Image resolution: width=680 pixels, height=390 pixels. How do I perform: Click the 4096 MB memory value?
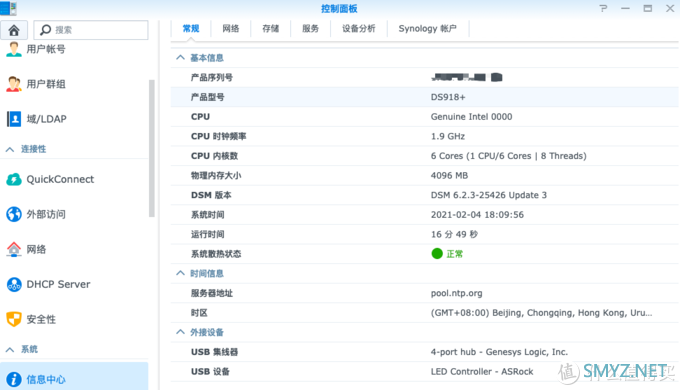click(x=449, y=176)
